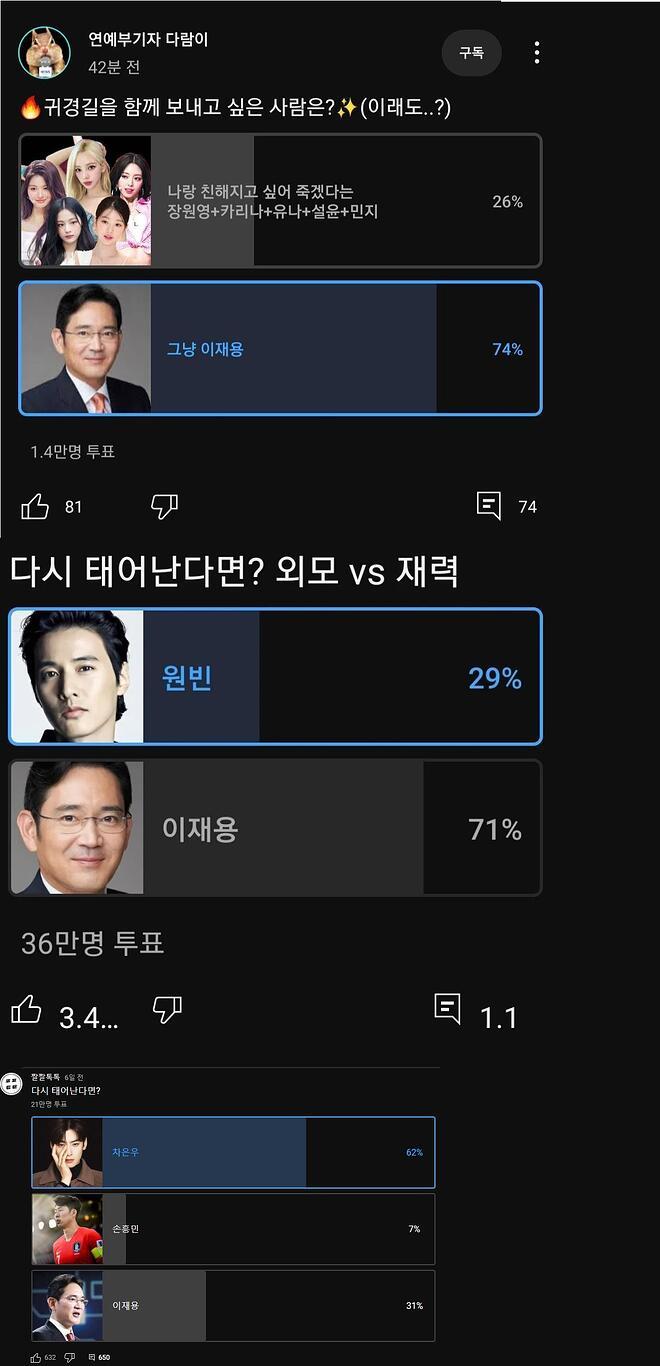This screenshot has height=1366, width=660.
Task: Select 이재용 option with 71%
Action: click(275, 828)
